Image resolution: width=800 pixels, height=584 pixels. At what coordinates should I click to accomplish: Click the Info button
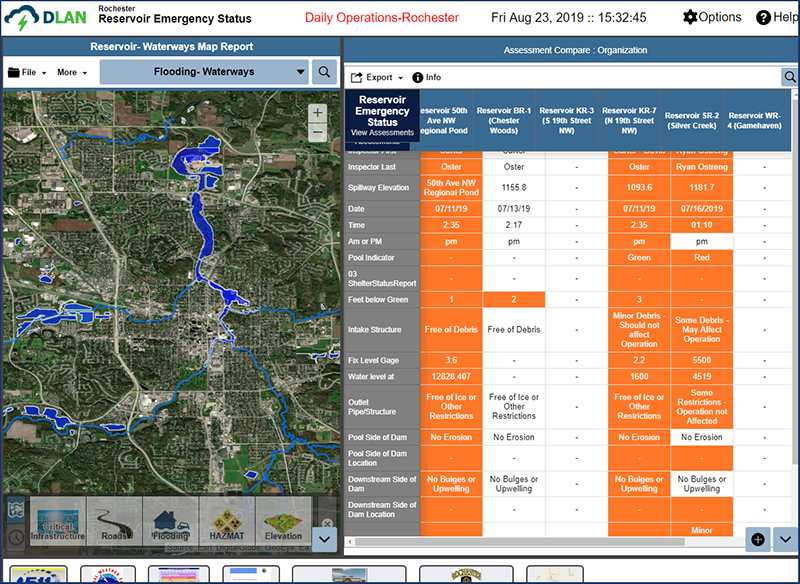click(426, 77)
